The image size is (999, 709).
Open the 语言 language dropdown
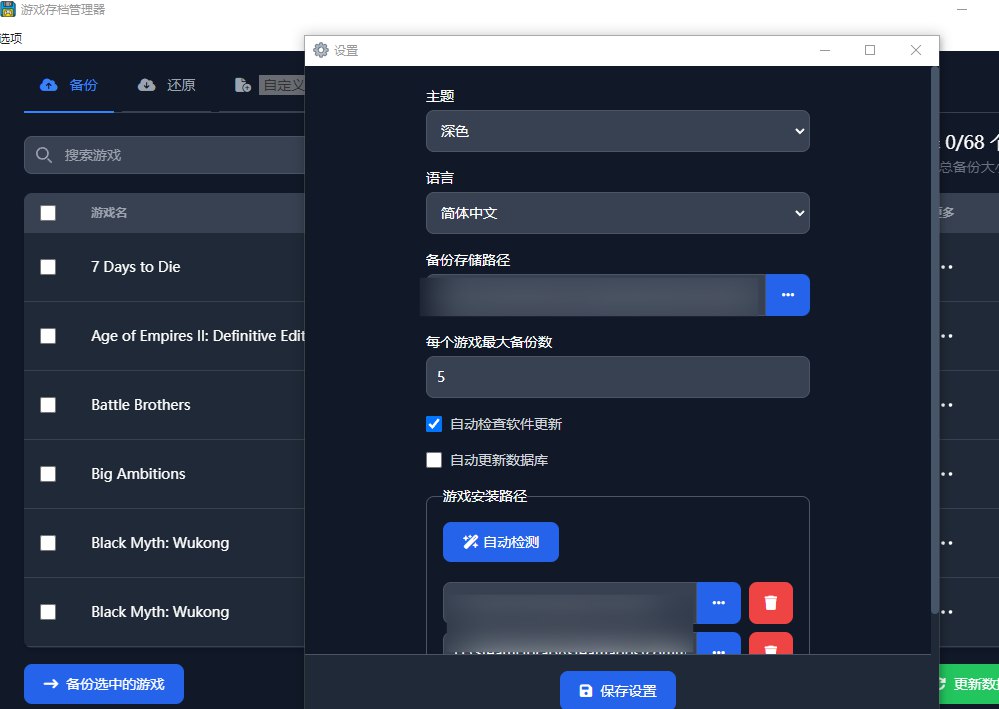[x=617, y=212]
